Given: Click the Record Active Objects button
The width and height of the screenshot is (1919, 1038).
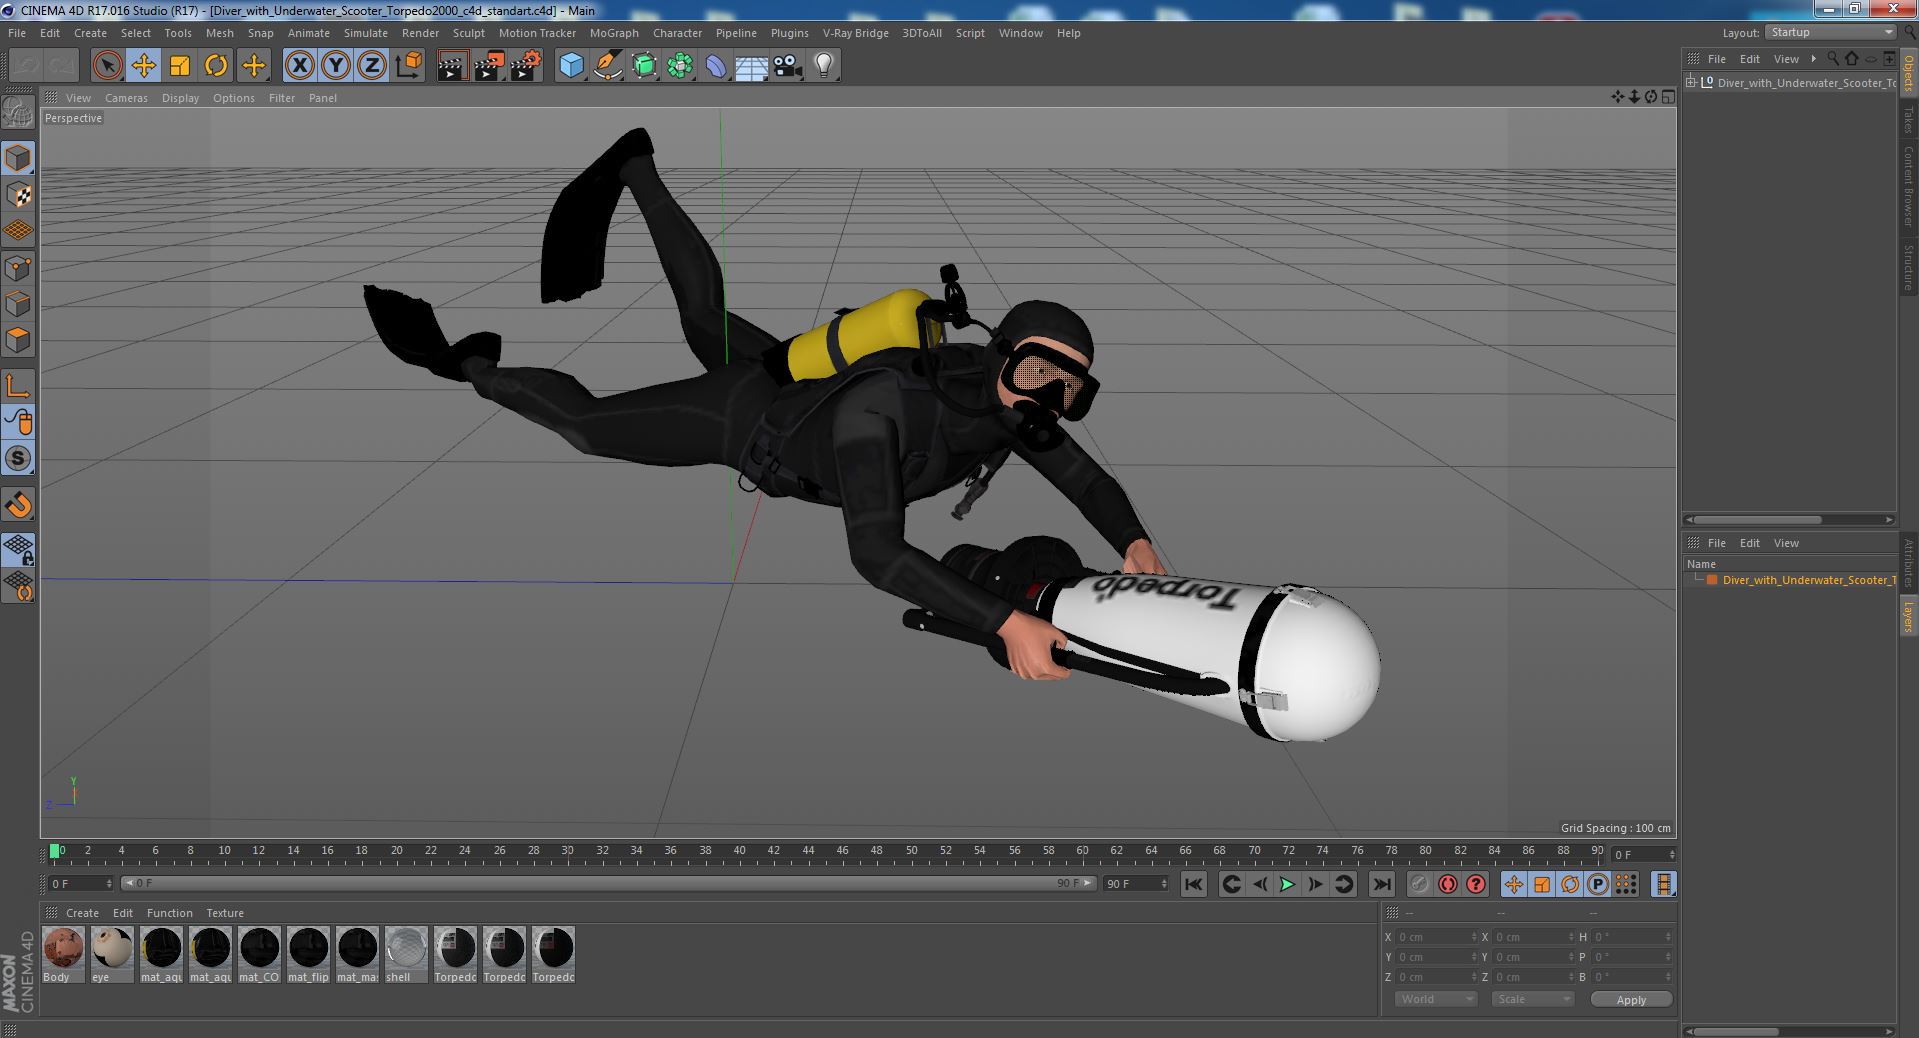Looking at the screenshot, I should point(1419,884).
